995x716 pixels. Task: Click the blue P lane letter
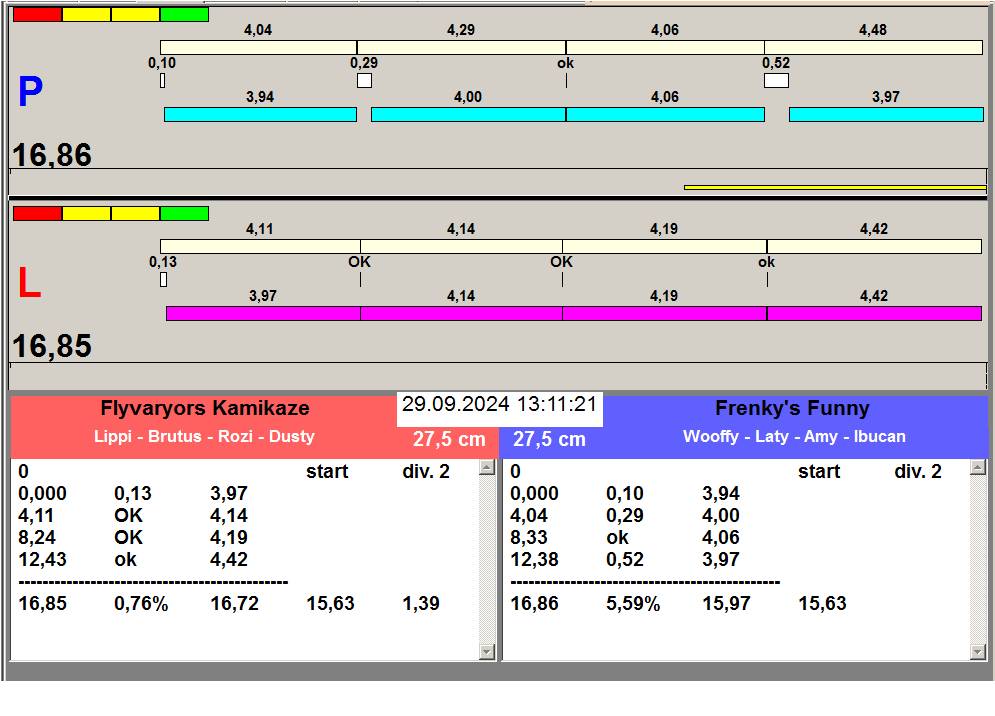pos(30,93)
